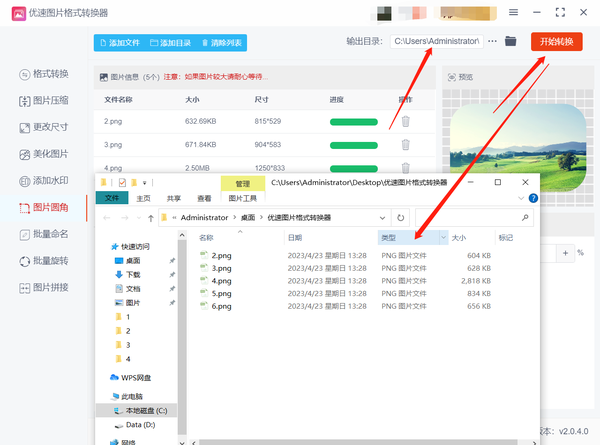Select 此电脑 in the navigation pane

pyautogui.click(x=127, y=396)
